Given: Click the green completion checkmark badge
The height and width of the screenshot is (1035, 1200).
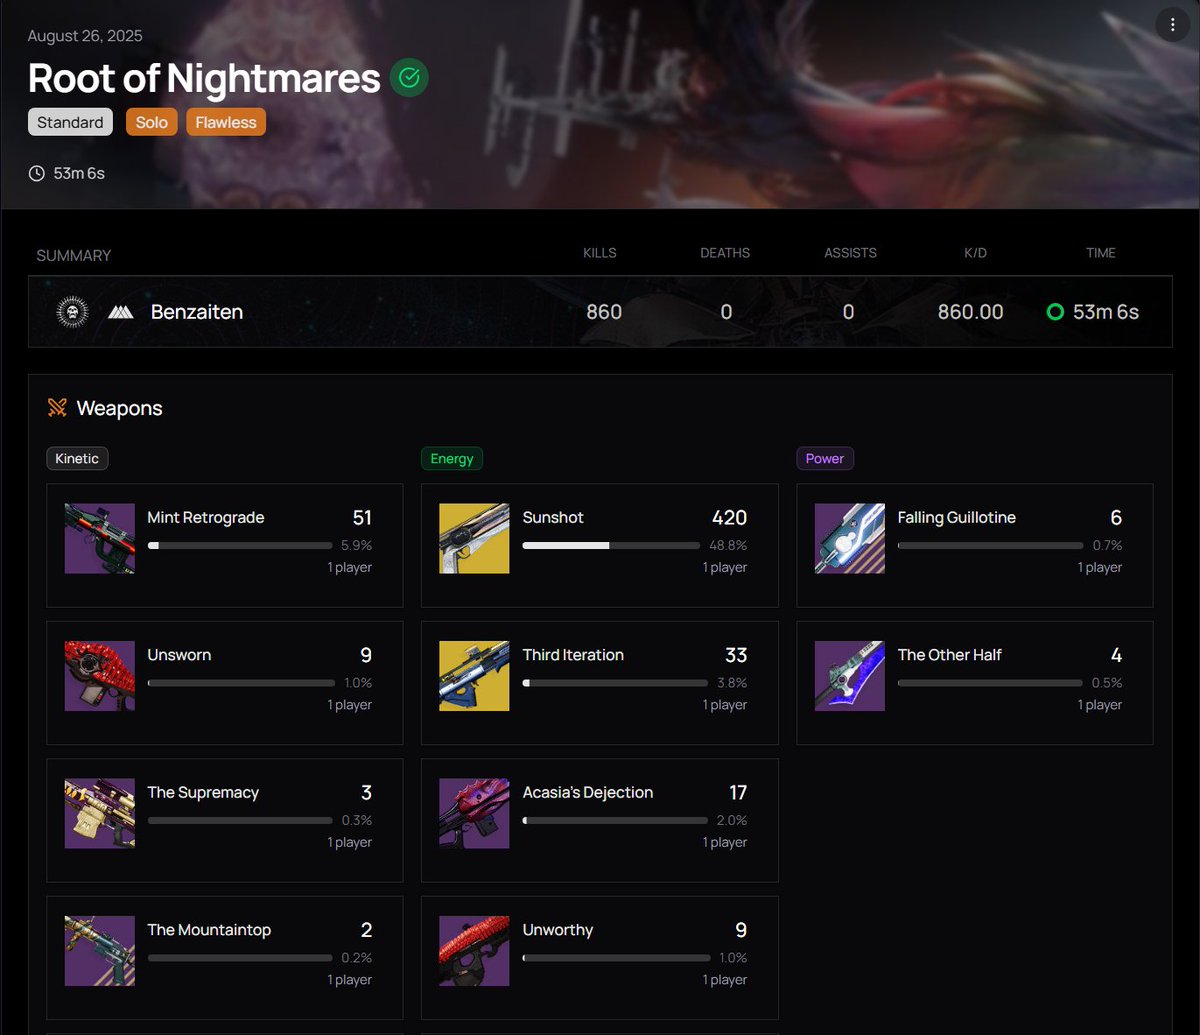Looking at the screenshot, I should coord(409,78).
